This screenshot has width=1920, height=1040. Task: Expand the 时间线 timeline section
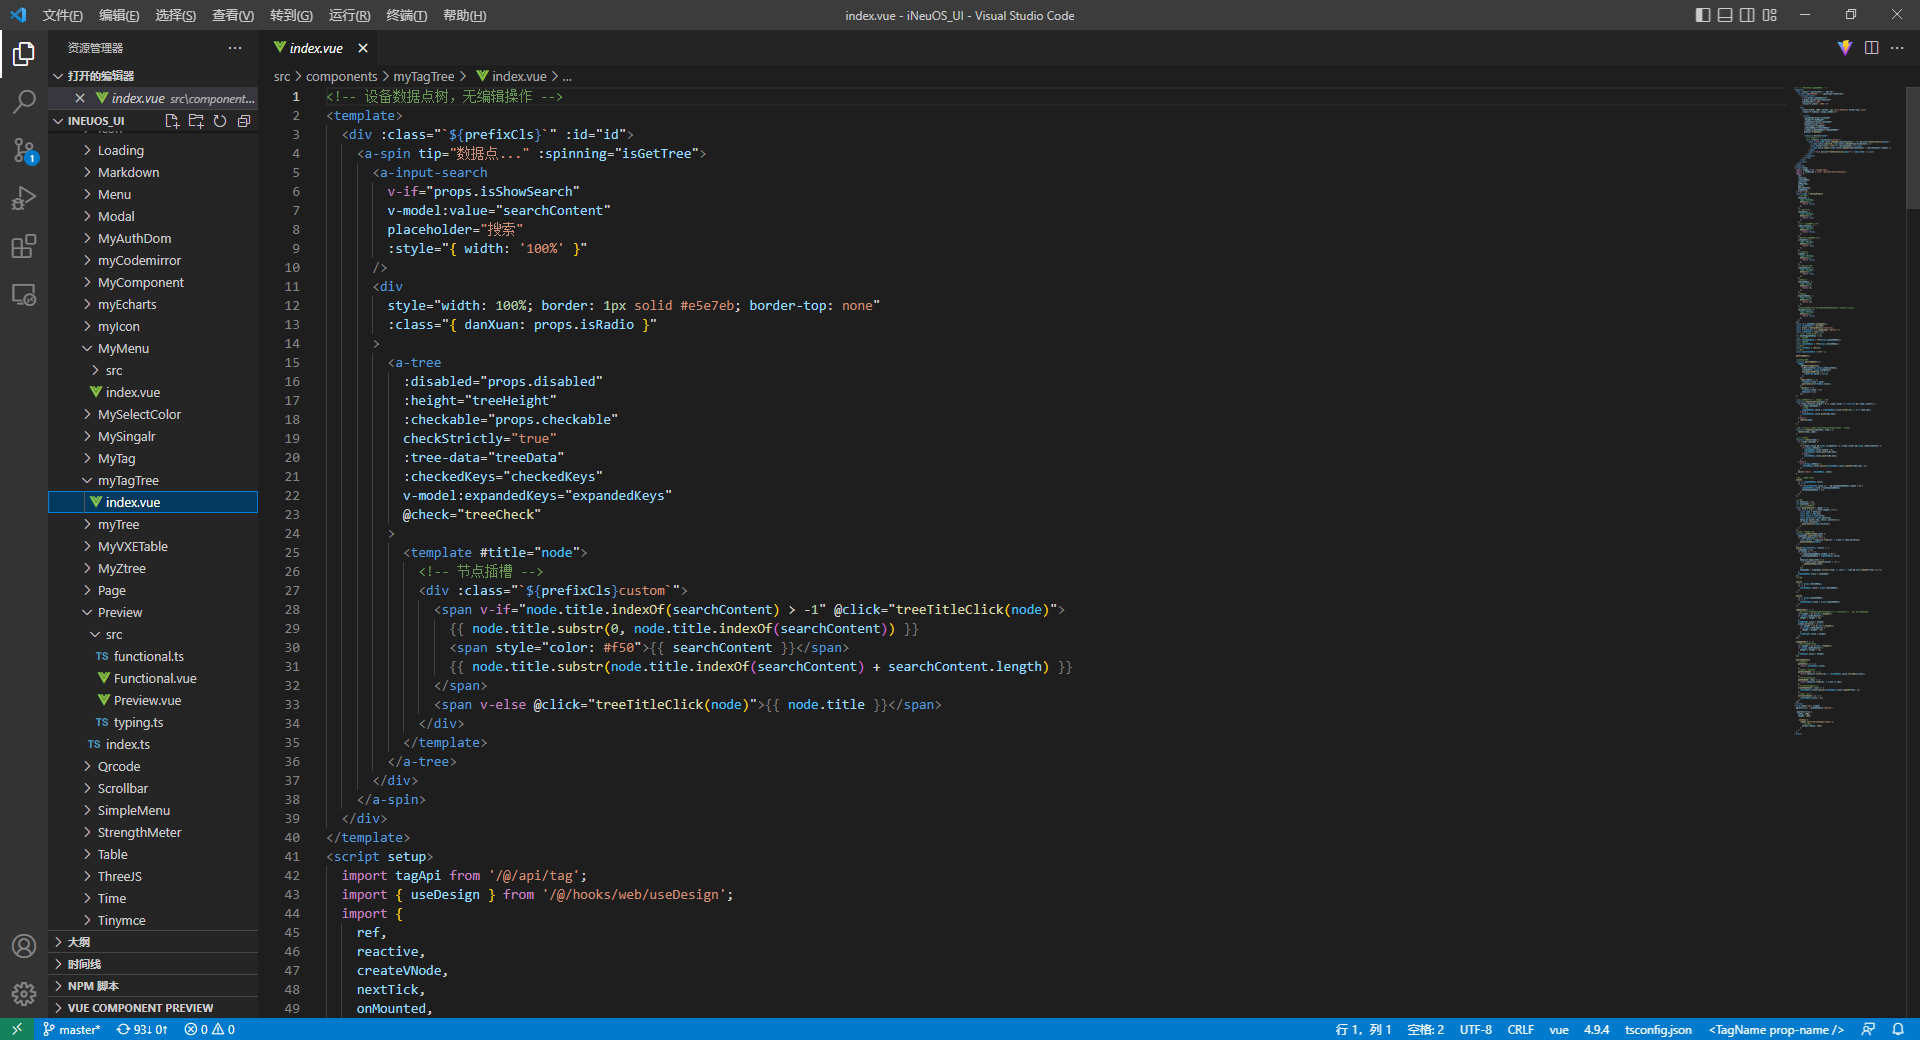(153, 964)
